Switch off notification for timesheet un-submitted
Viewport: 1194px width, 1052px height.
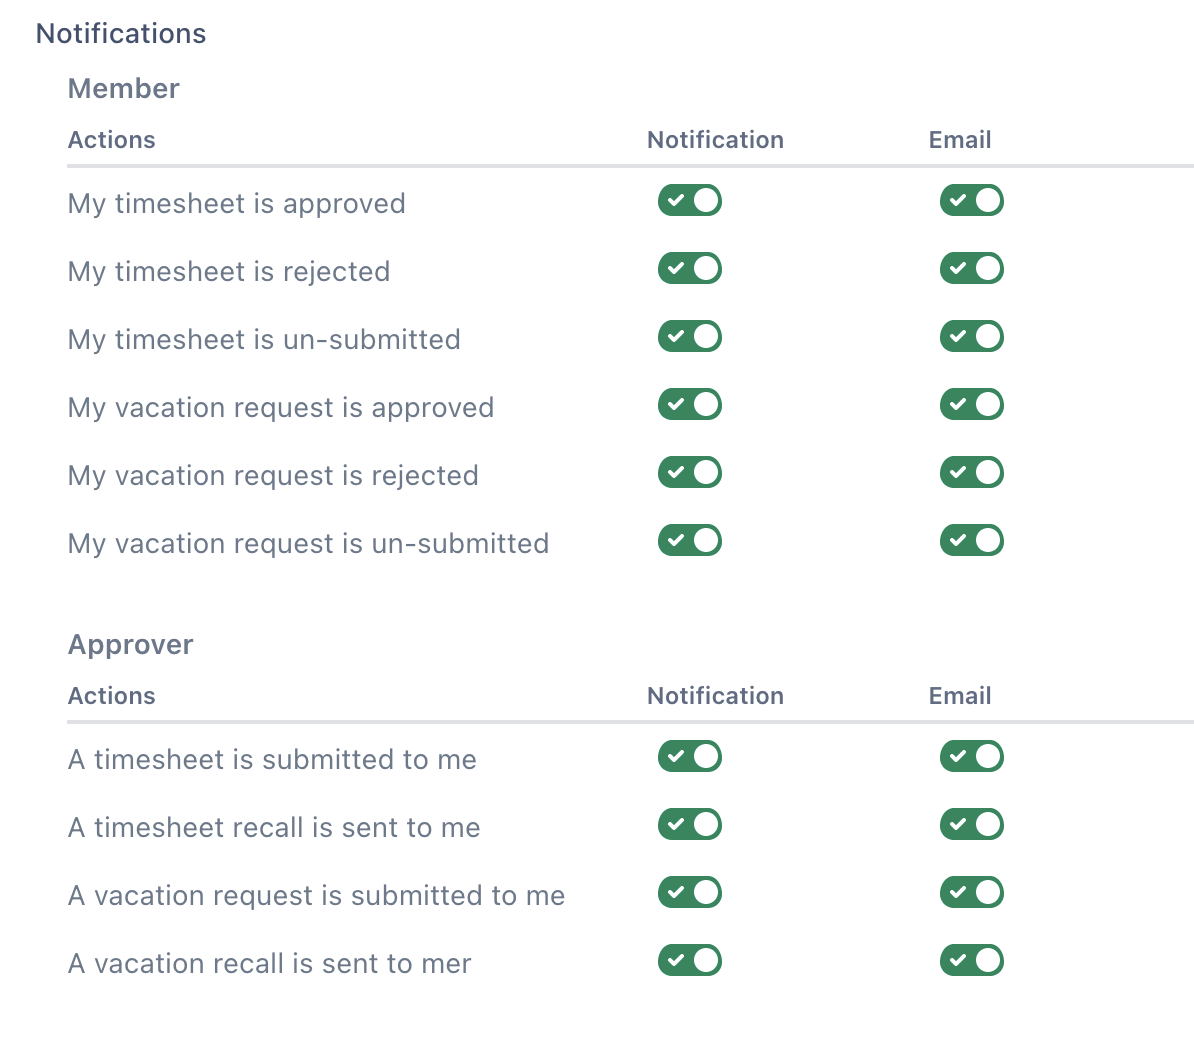click(689, 337)
